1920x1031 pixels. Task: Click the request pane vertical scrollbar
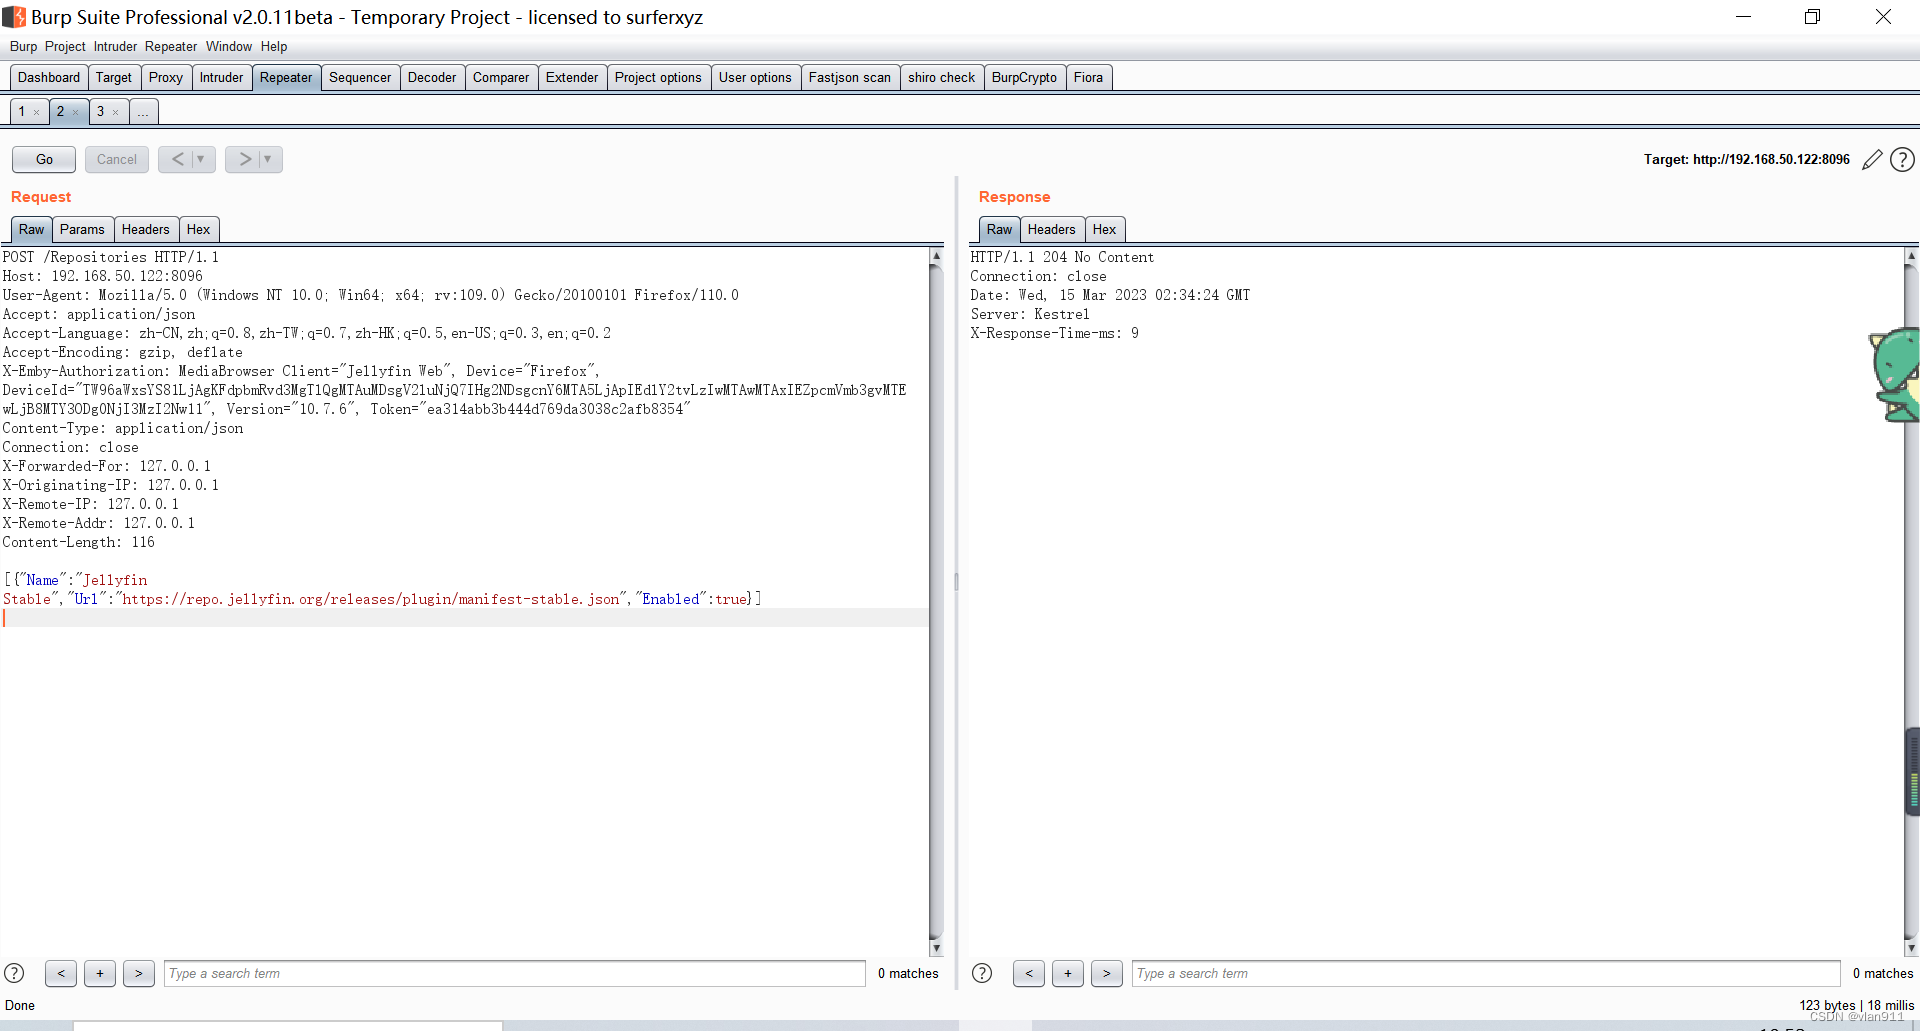tap(936, 600)
